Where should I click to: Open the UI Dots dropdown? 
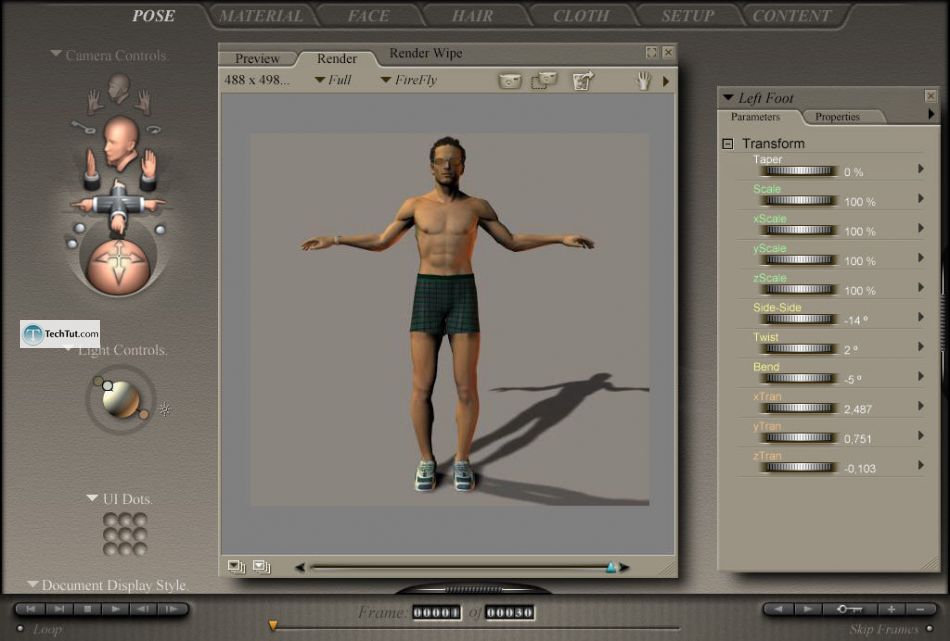92,499
